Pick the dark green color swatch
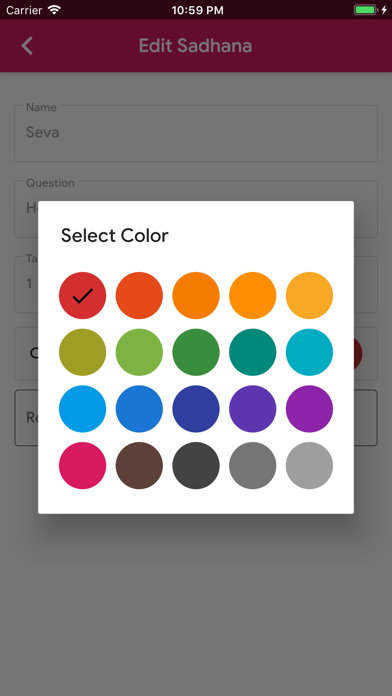This screenshot has width=392, height=696. click(x=196, y=352)
